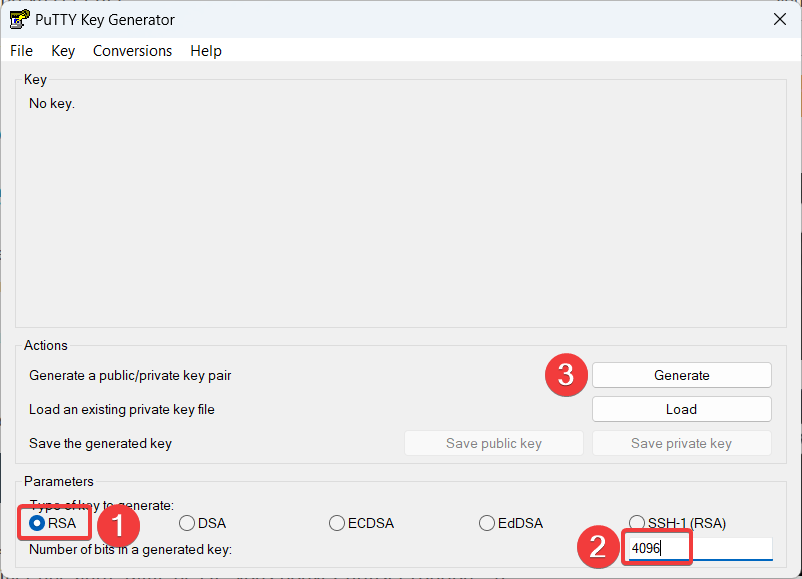Focus the number of bits input field
The height and width of the screenshot is (579, 802).
[700, 549]
